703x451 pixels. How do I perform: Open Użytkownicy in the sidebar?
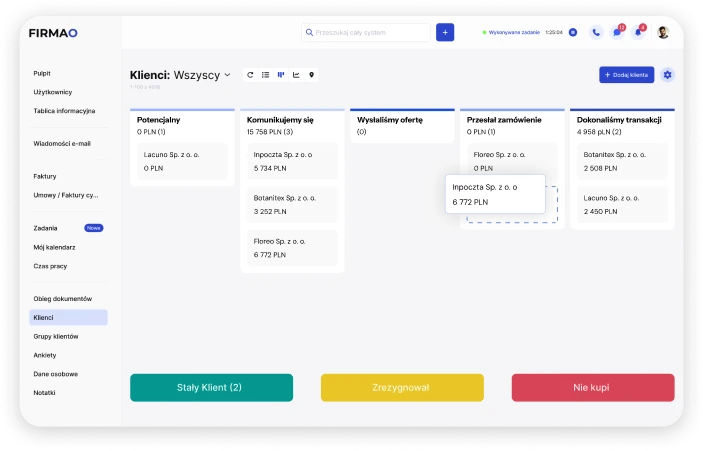(x=52, y=92)
